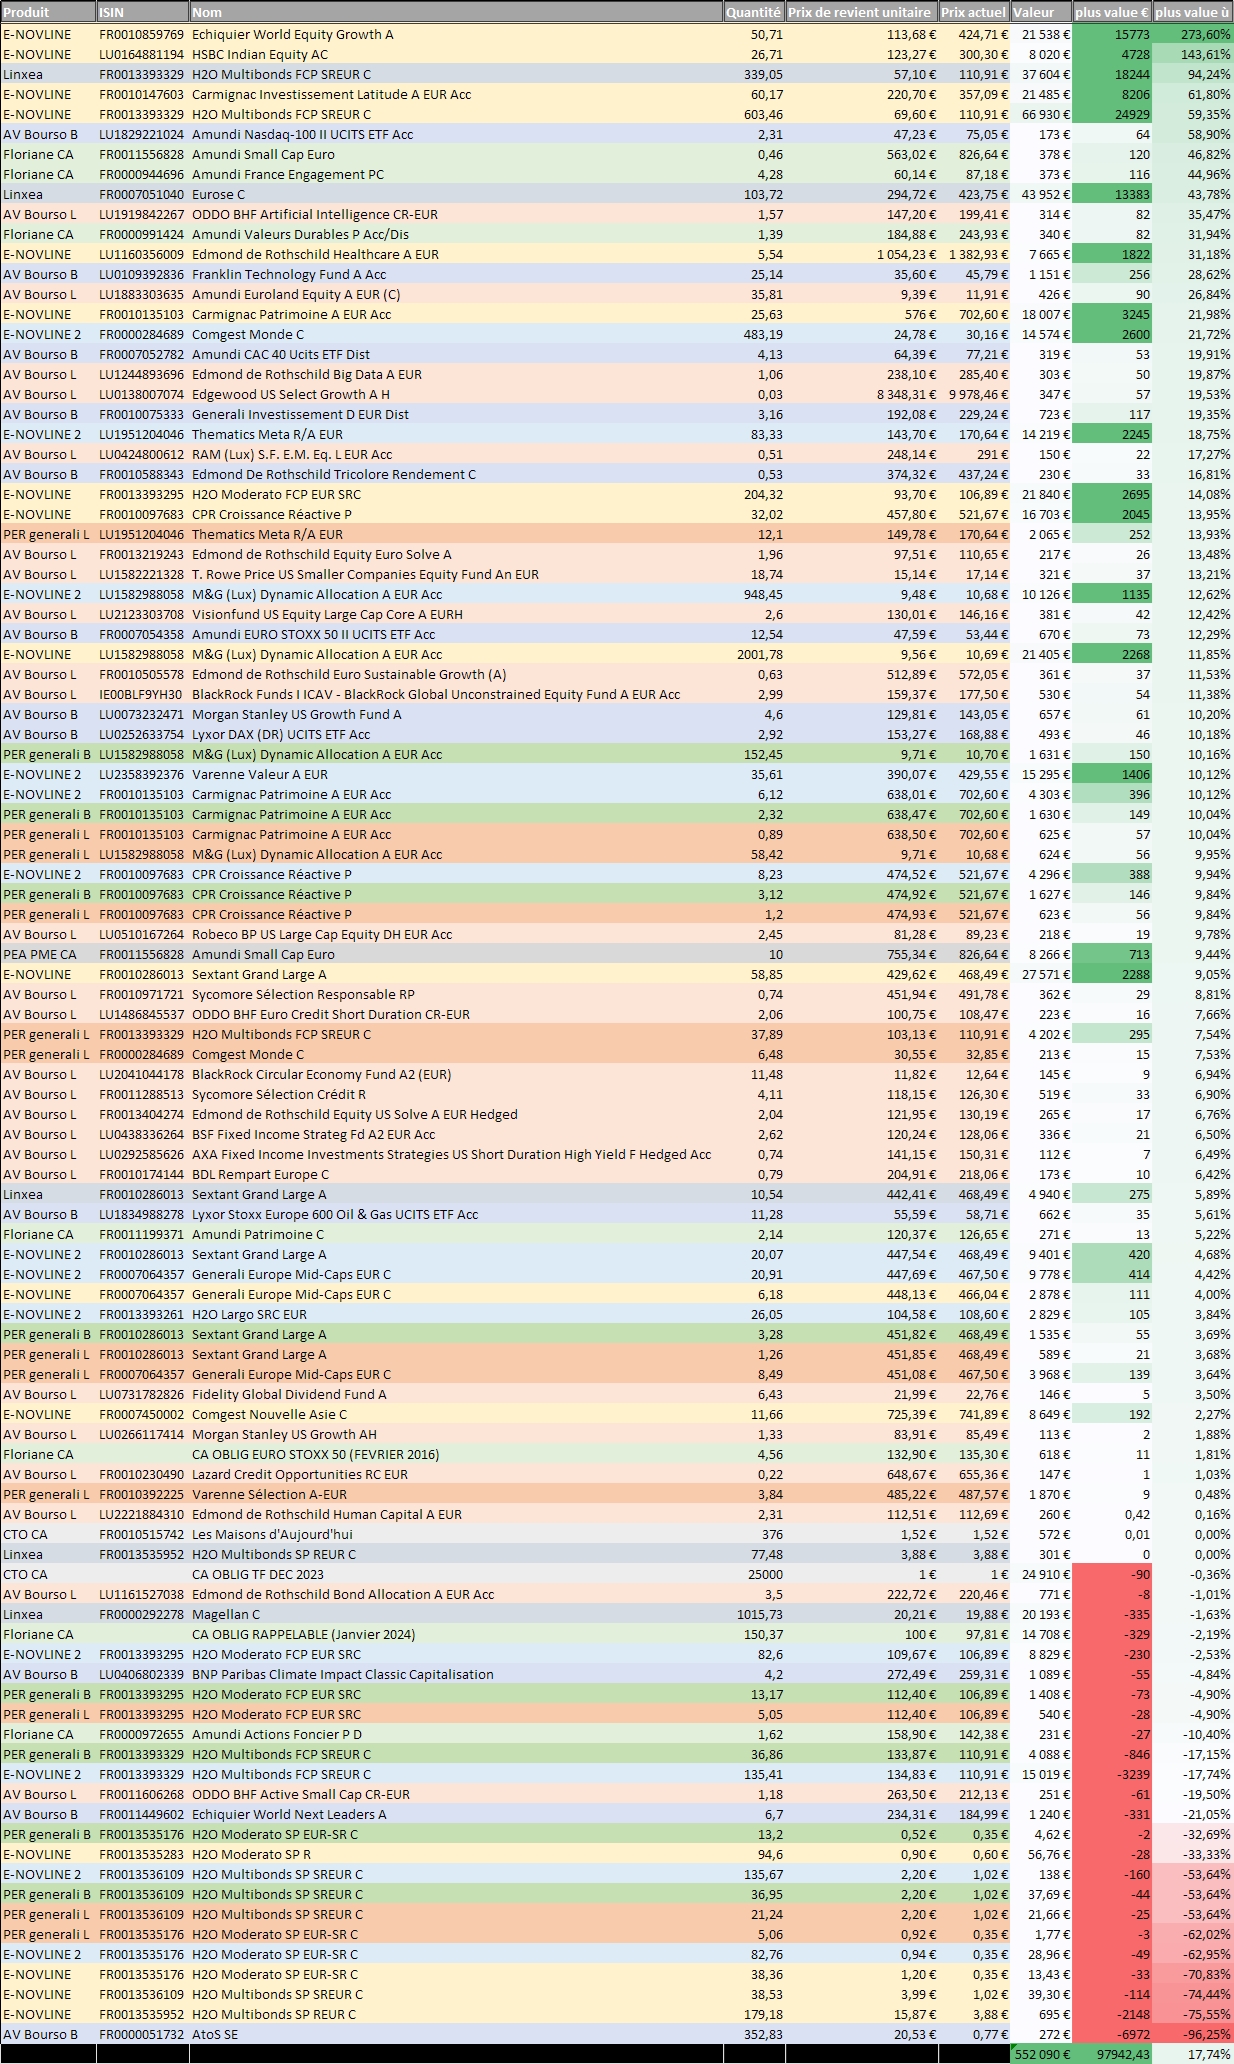
Task: Click Lazard Credit Opportunities RC EUR cell
Action: [456, 1474]
